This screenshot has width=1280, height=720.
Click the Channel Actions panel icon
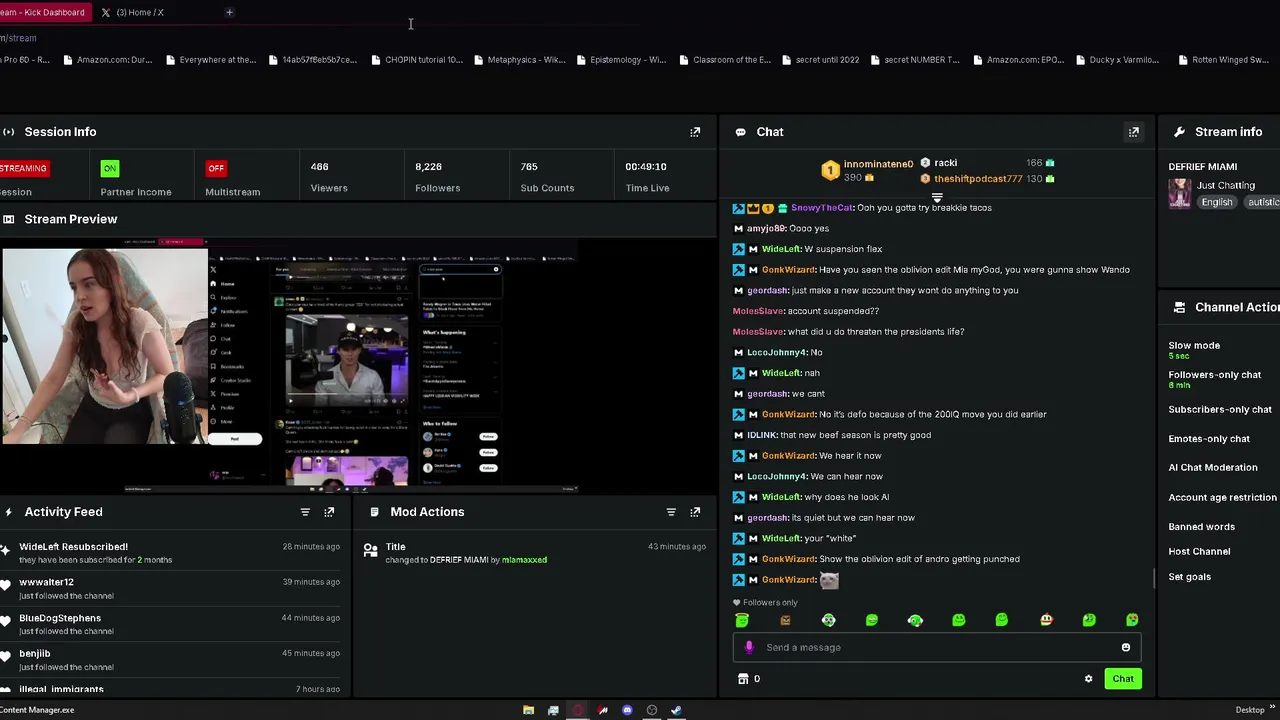click(x=1179, y=307)
